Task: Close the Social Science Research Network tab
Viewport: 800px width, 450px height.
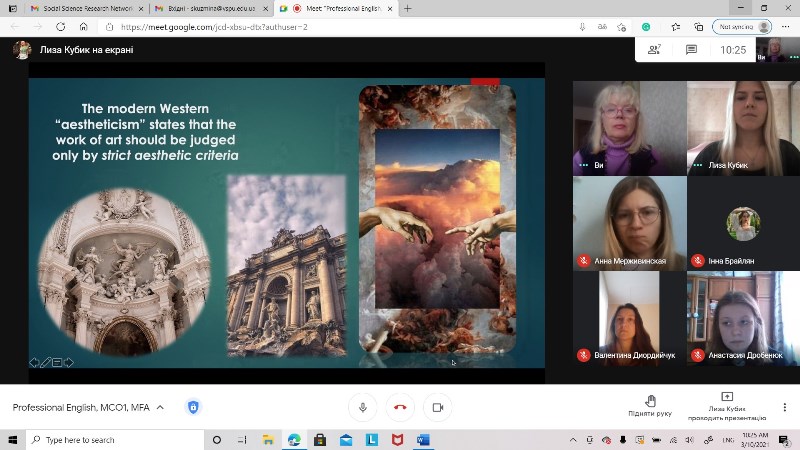Action: [x=141, y=9]
